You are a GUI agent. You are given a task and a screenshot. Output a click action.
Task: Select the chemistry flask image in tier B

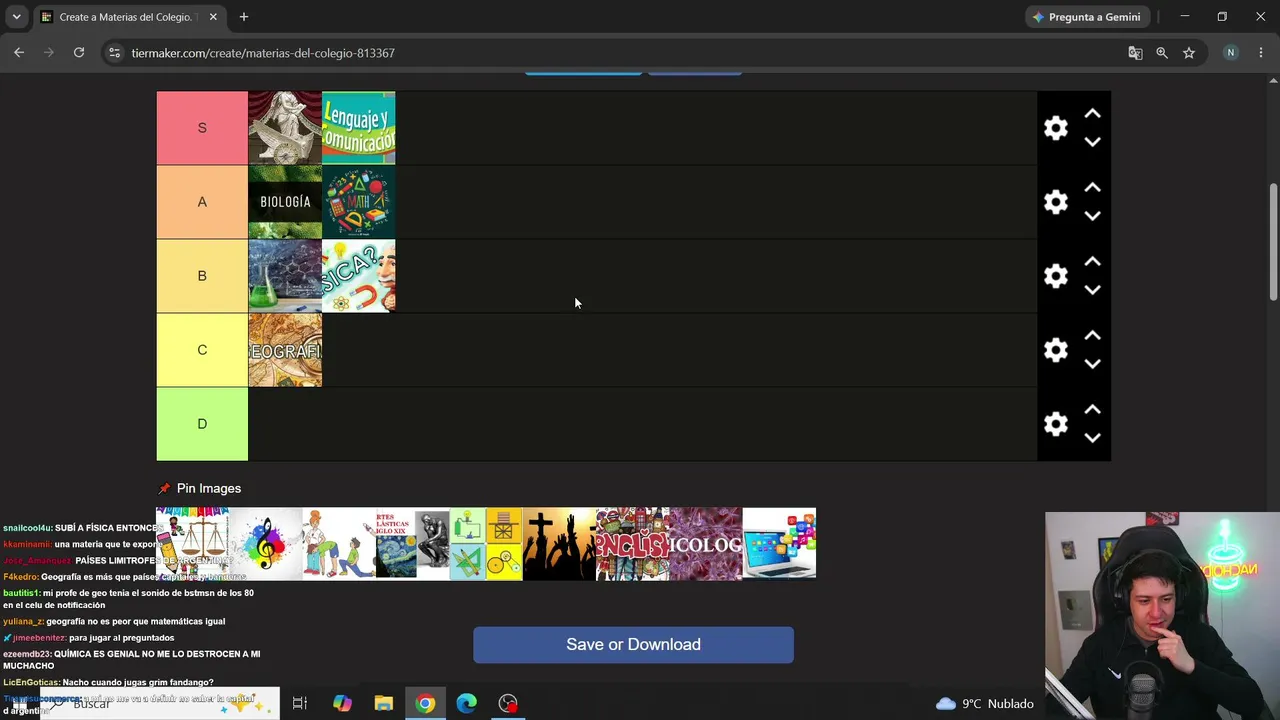click(x=285, y=276)
